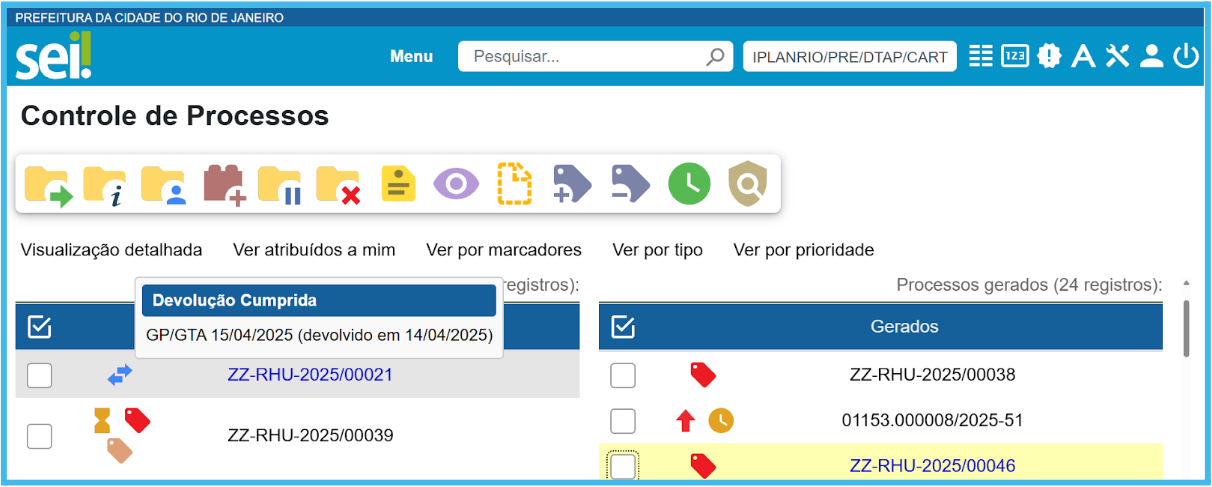Click the purple eye monitoring icon

[456, 184]
